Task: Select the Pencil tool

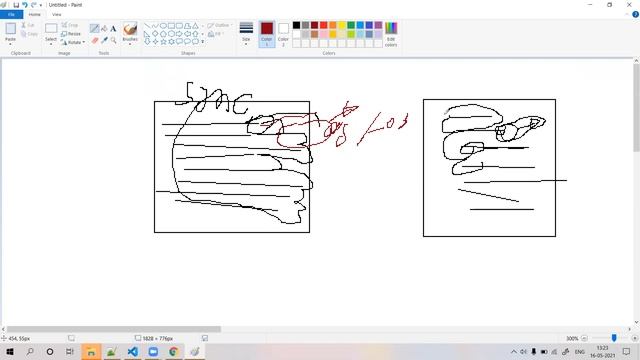Action: pyautogui.click(x=94, y=28)
